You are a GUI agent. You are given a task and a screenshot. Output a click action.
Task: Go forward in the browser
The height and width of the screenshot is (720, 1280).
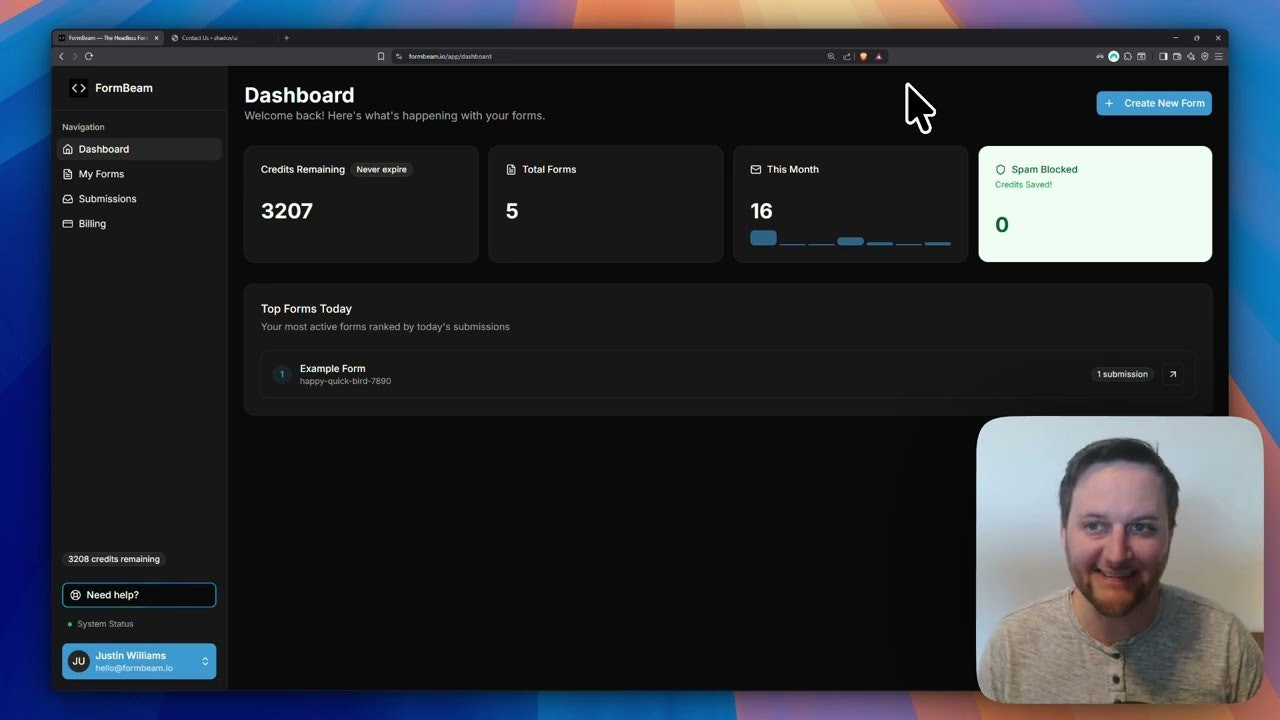75,56
